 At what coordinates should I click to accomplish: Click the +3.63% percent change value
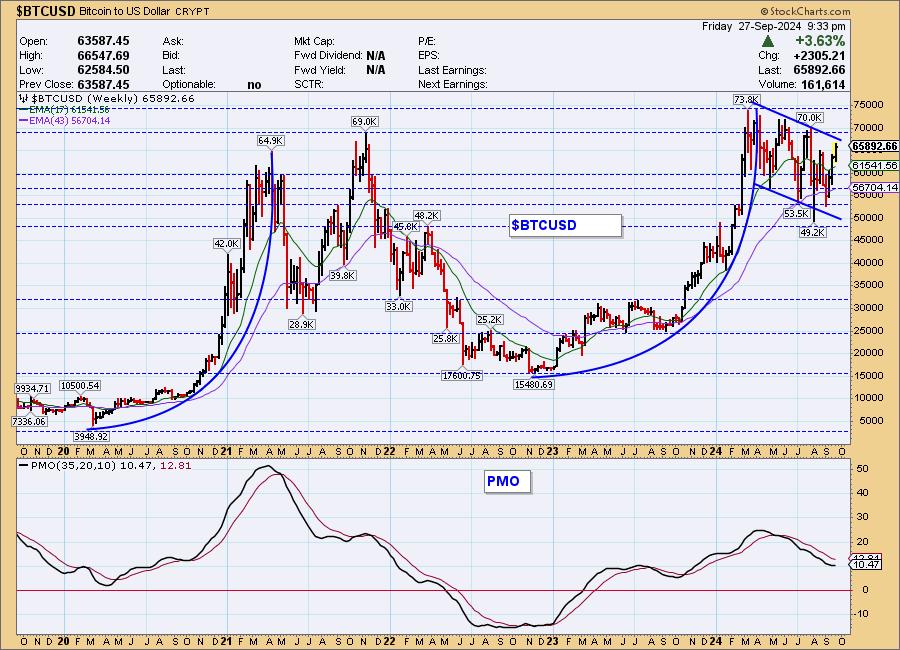(x=820, y=41)
